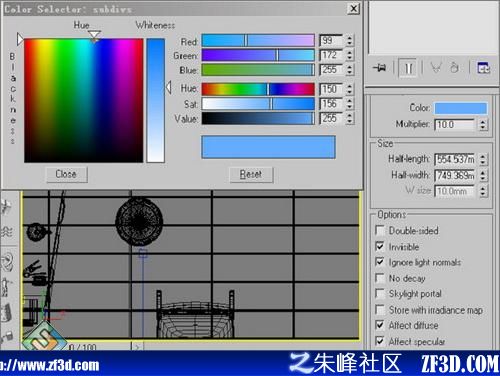
Task: Uncheck Affect specular option
Action: [380, 341]
